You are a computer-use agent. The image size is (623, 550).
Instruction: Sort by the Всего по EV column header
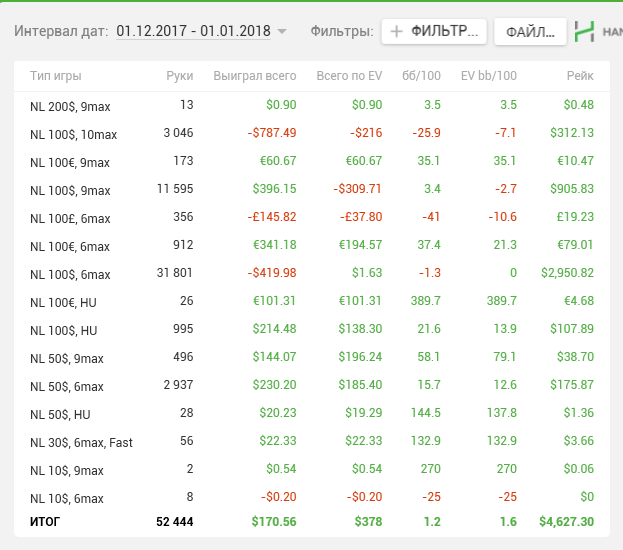pos(349,76)
